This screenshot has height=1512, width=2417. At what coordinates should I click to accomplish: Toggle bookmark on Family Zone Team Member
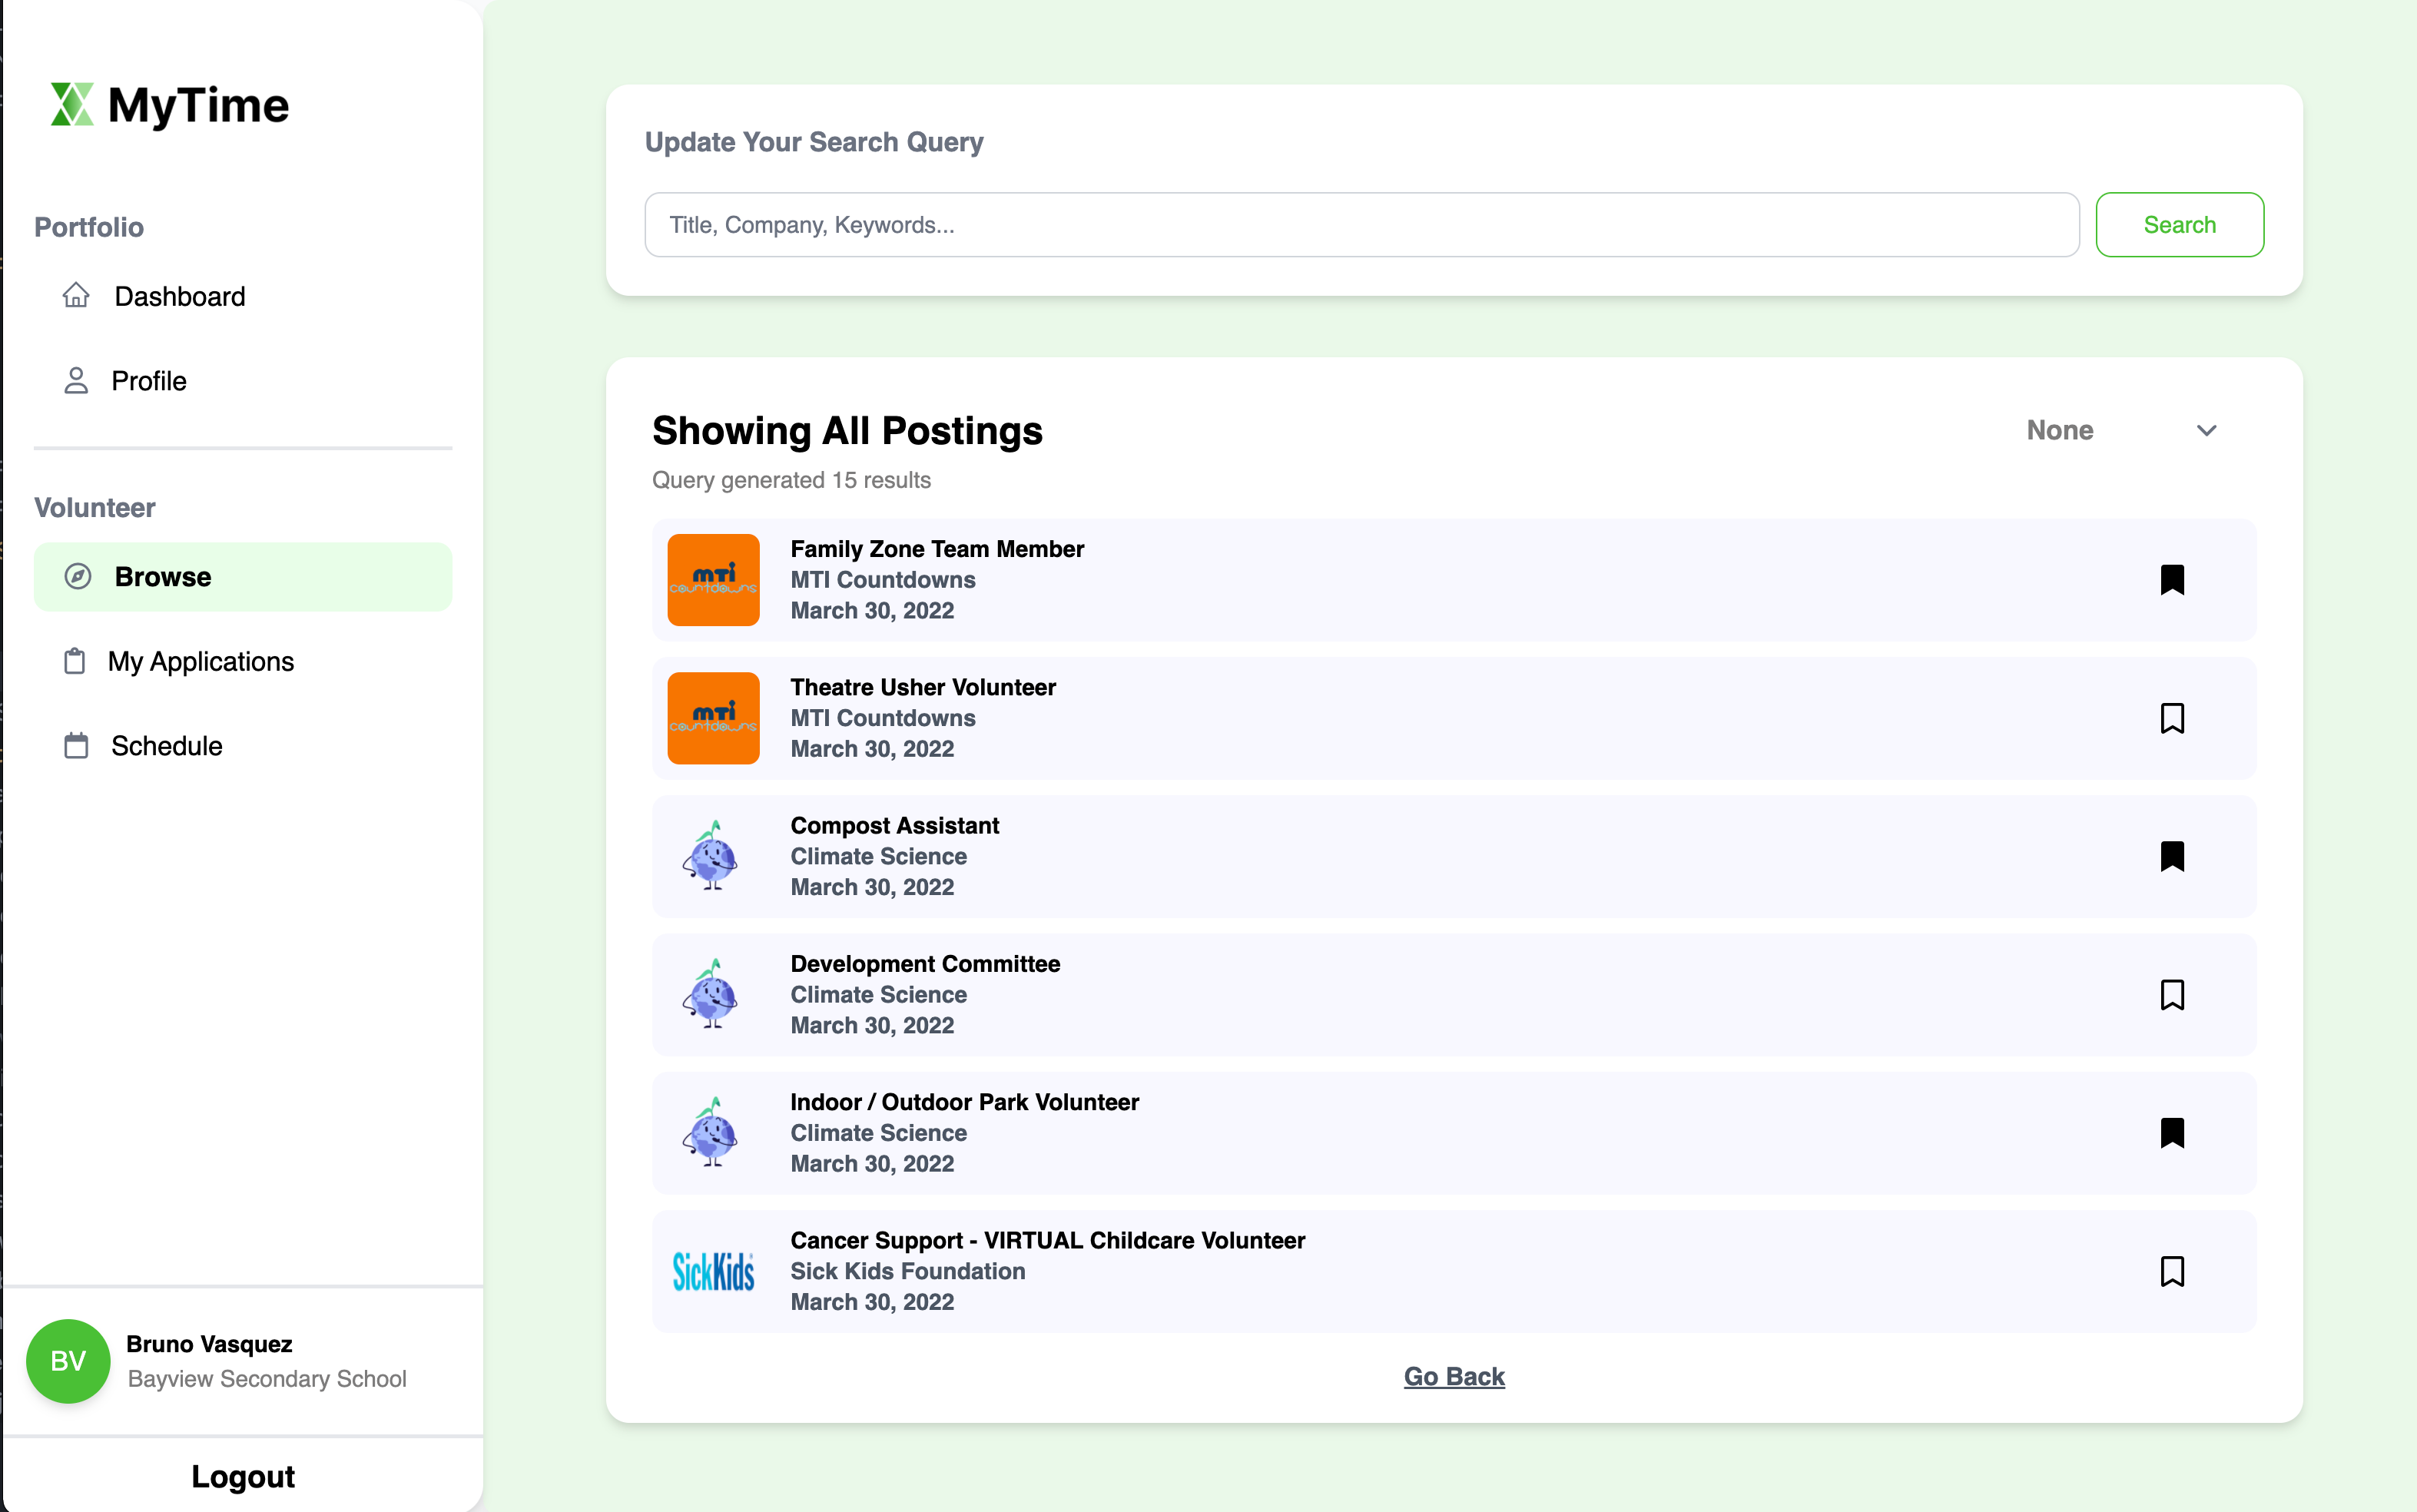click(2171, 580)
